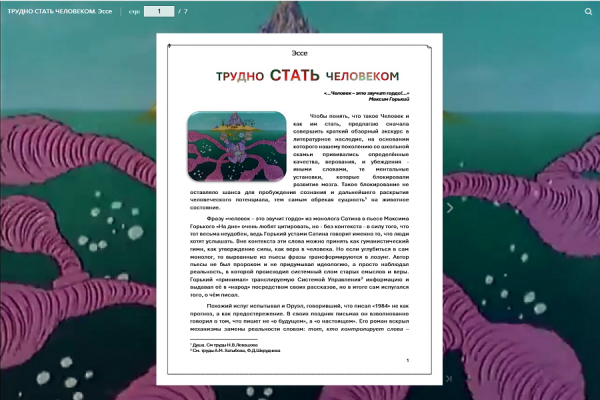Select the page number 1 in the page footer
This screenshot has height=400, width=600.
408,360
